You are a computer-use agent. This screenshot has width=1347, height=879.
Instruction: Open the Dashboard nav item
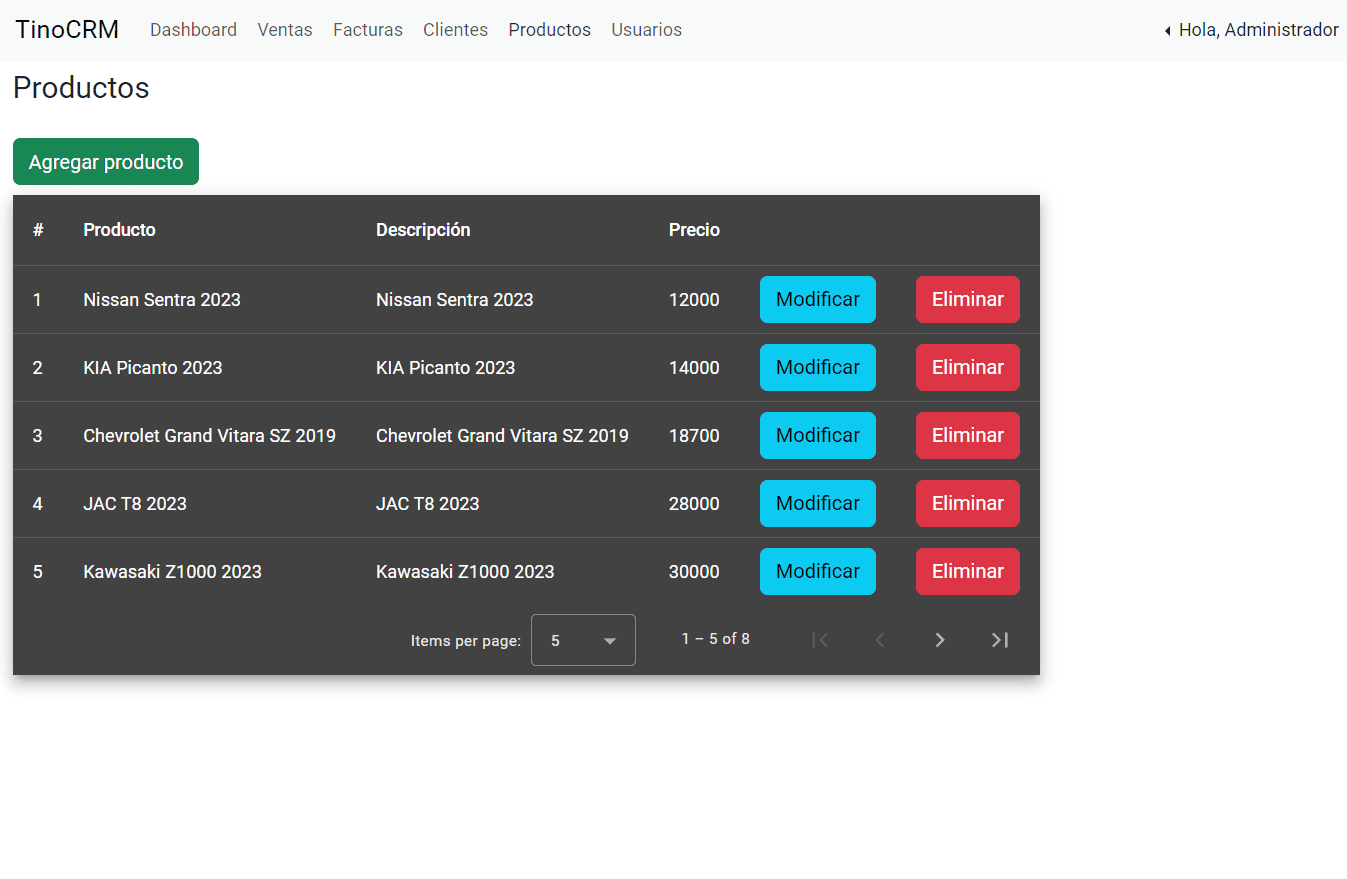[193, 30]
